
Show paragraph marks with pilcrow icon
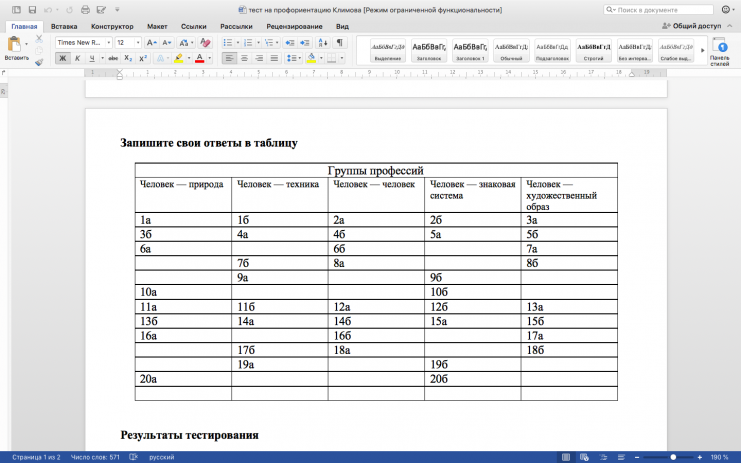[340, 43]
